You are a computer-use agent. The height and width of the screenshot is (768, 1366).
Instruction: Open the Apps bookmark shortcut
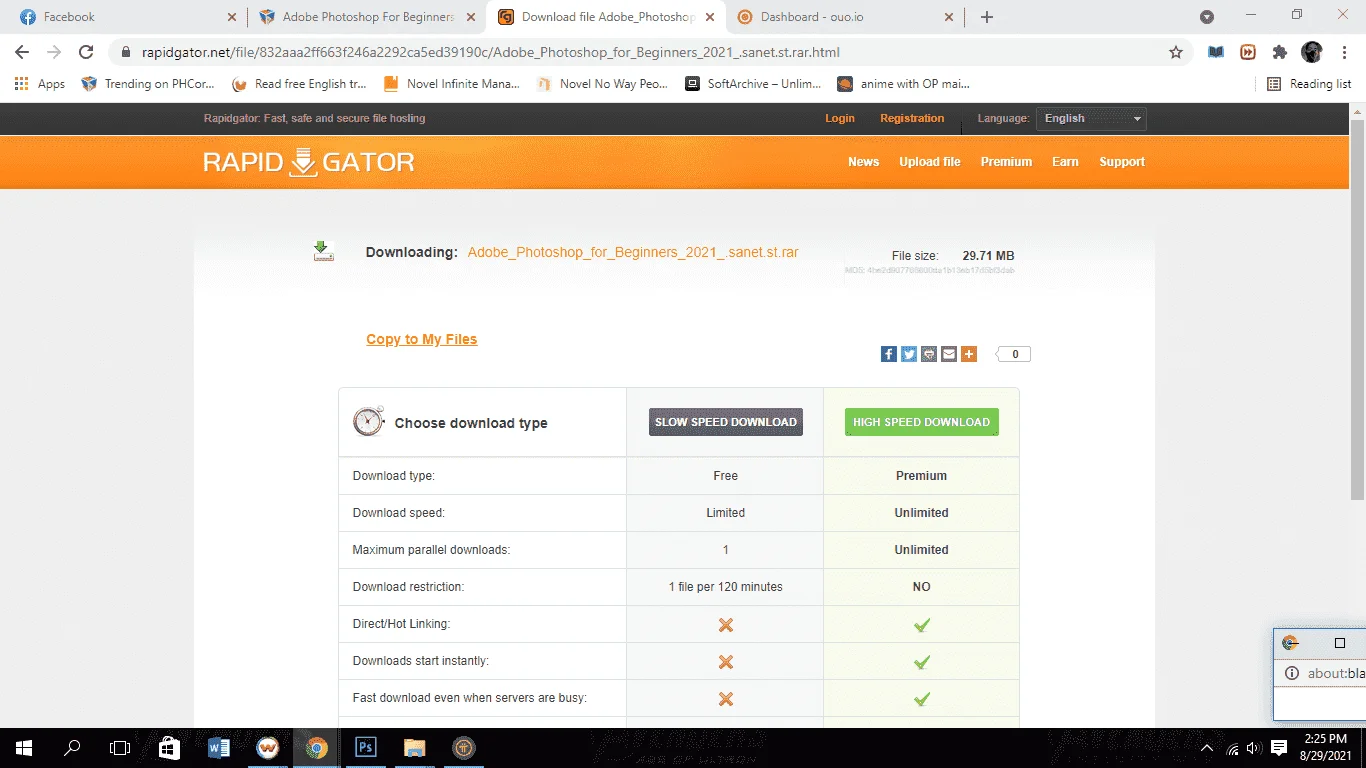pos(40,84)
